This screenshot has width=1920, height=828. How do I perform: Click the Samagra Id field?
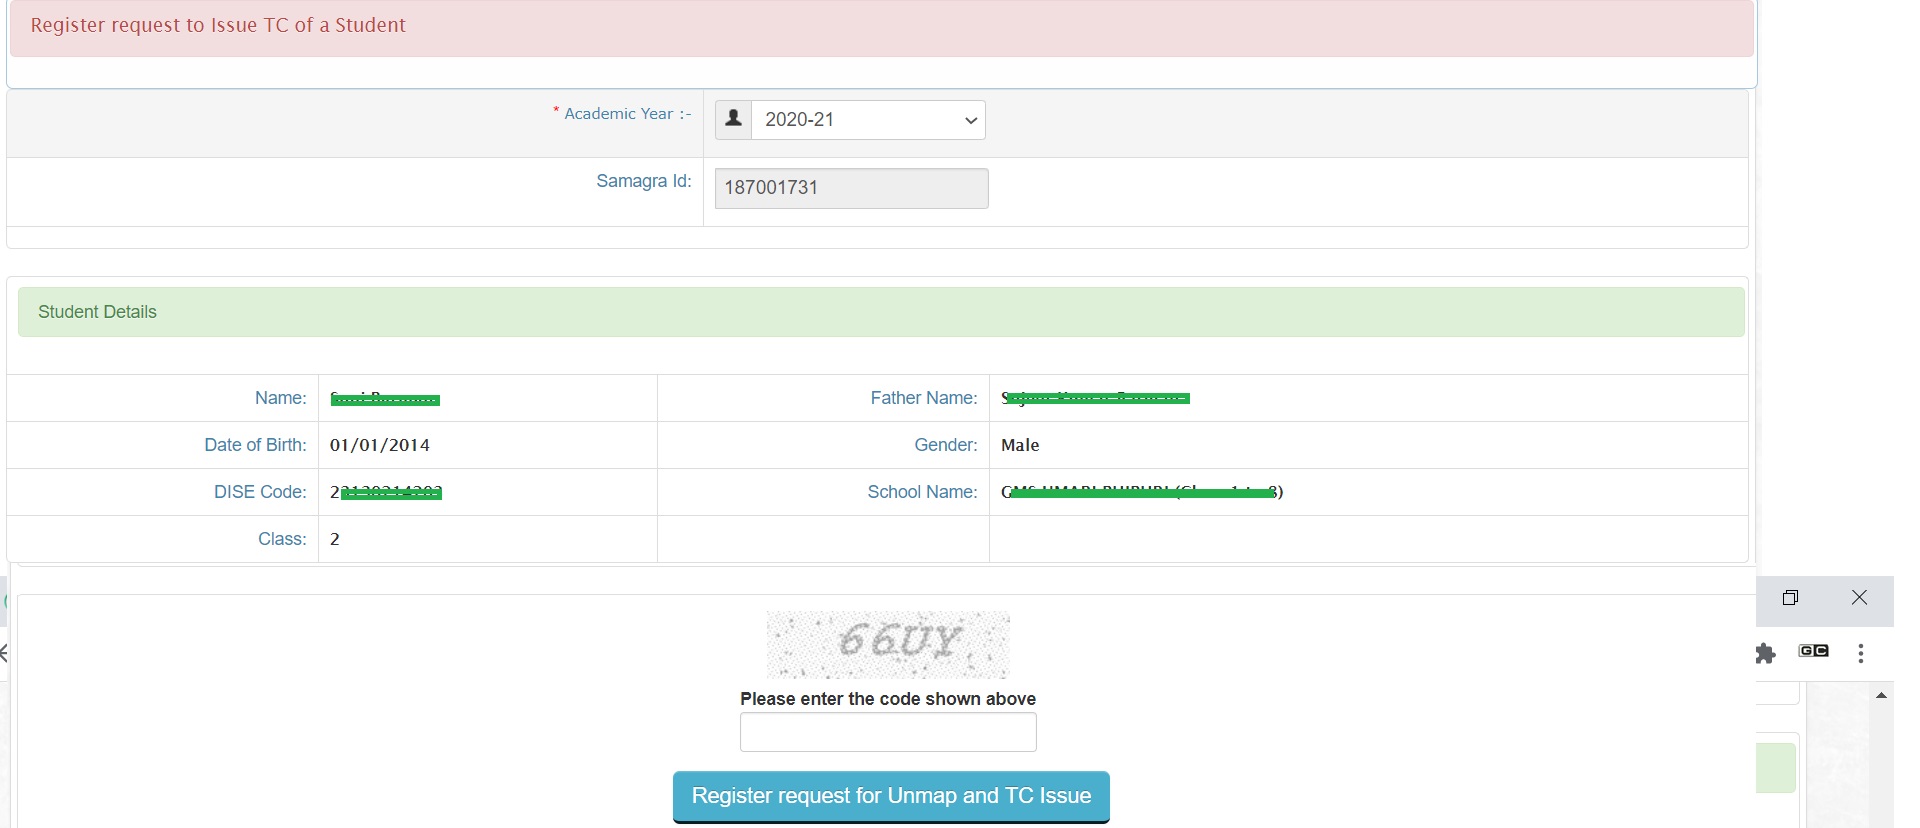(851, 188)
